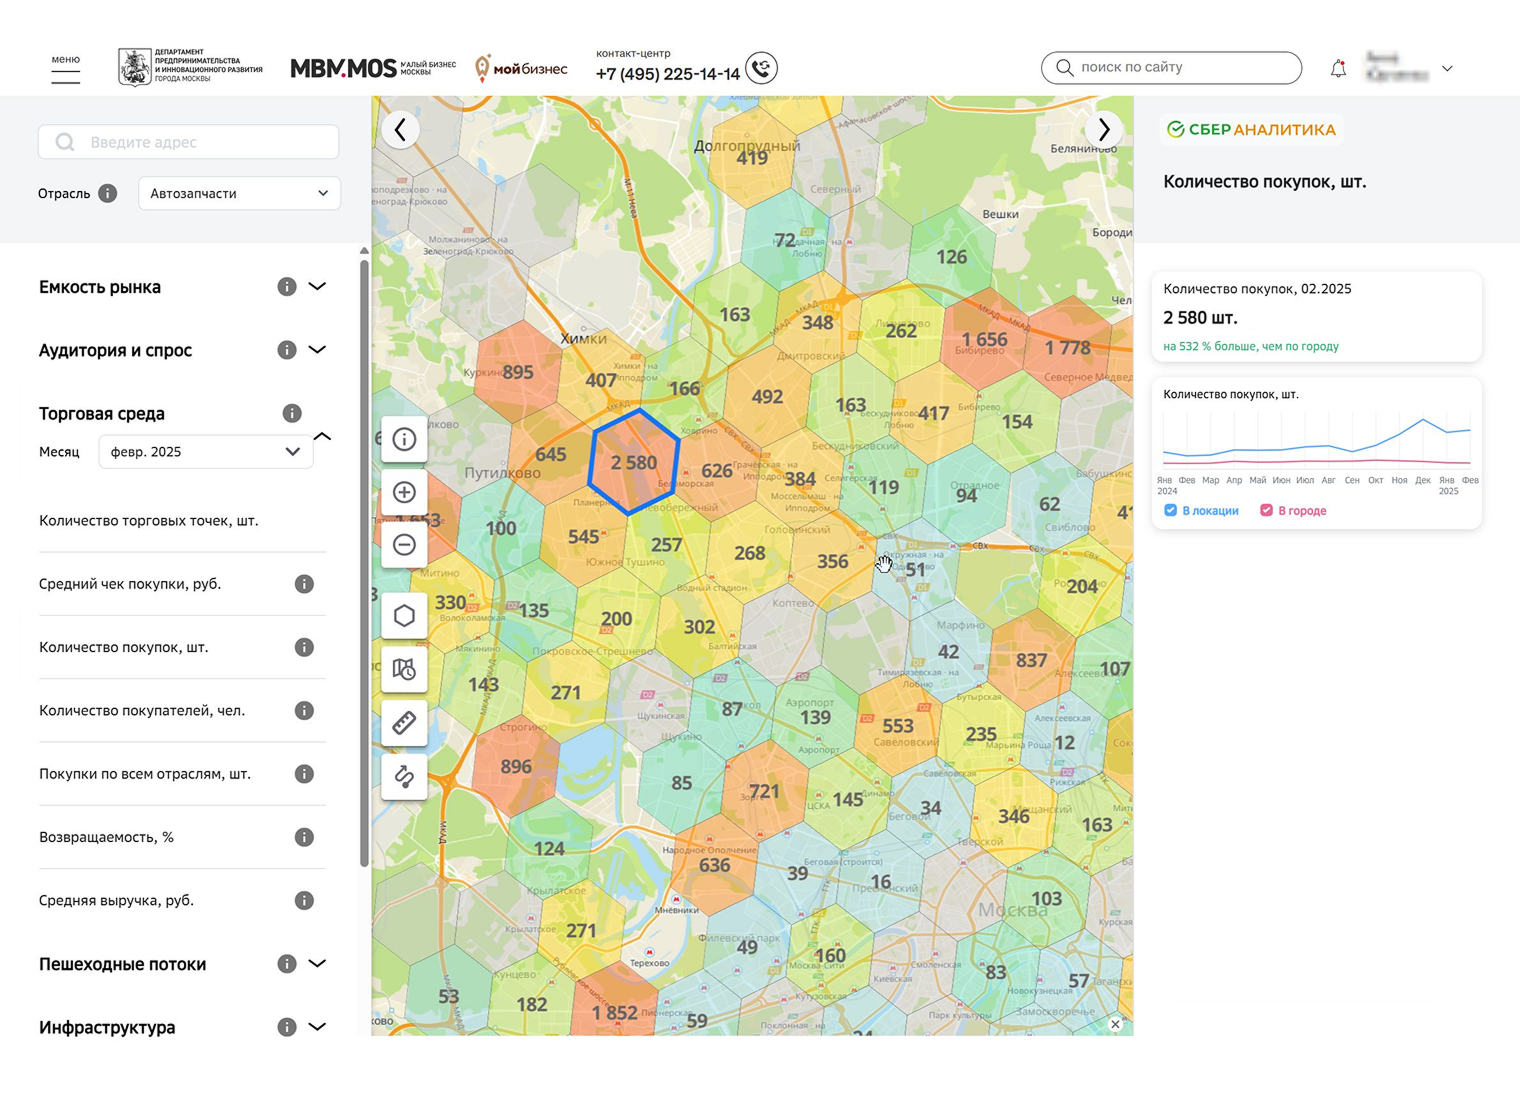
Task: Open the Месяц dropdown 'февр. 2025'
Action: [x=205, y=452]
